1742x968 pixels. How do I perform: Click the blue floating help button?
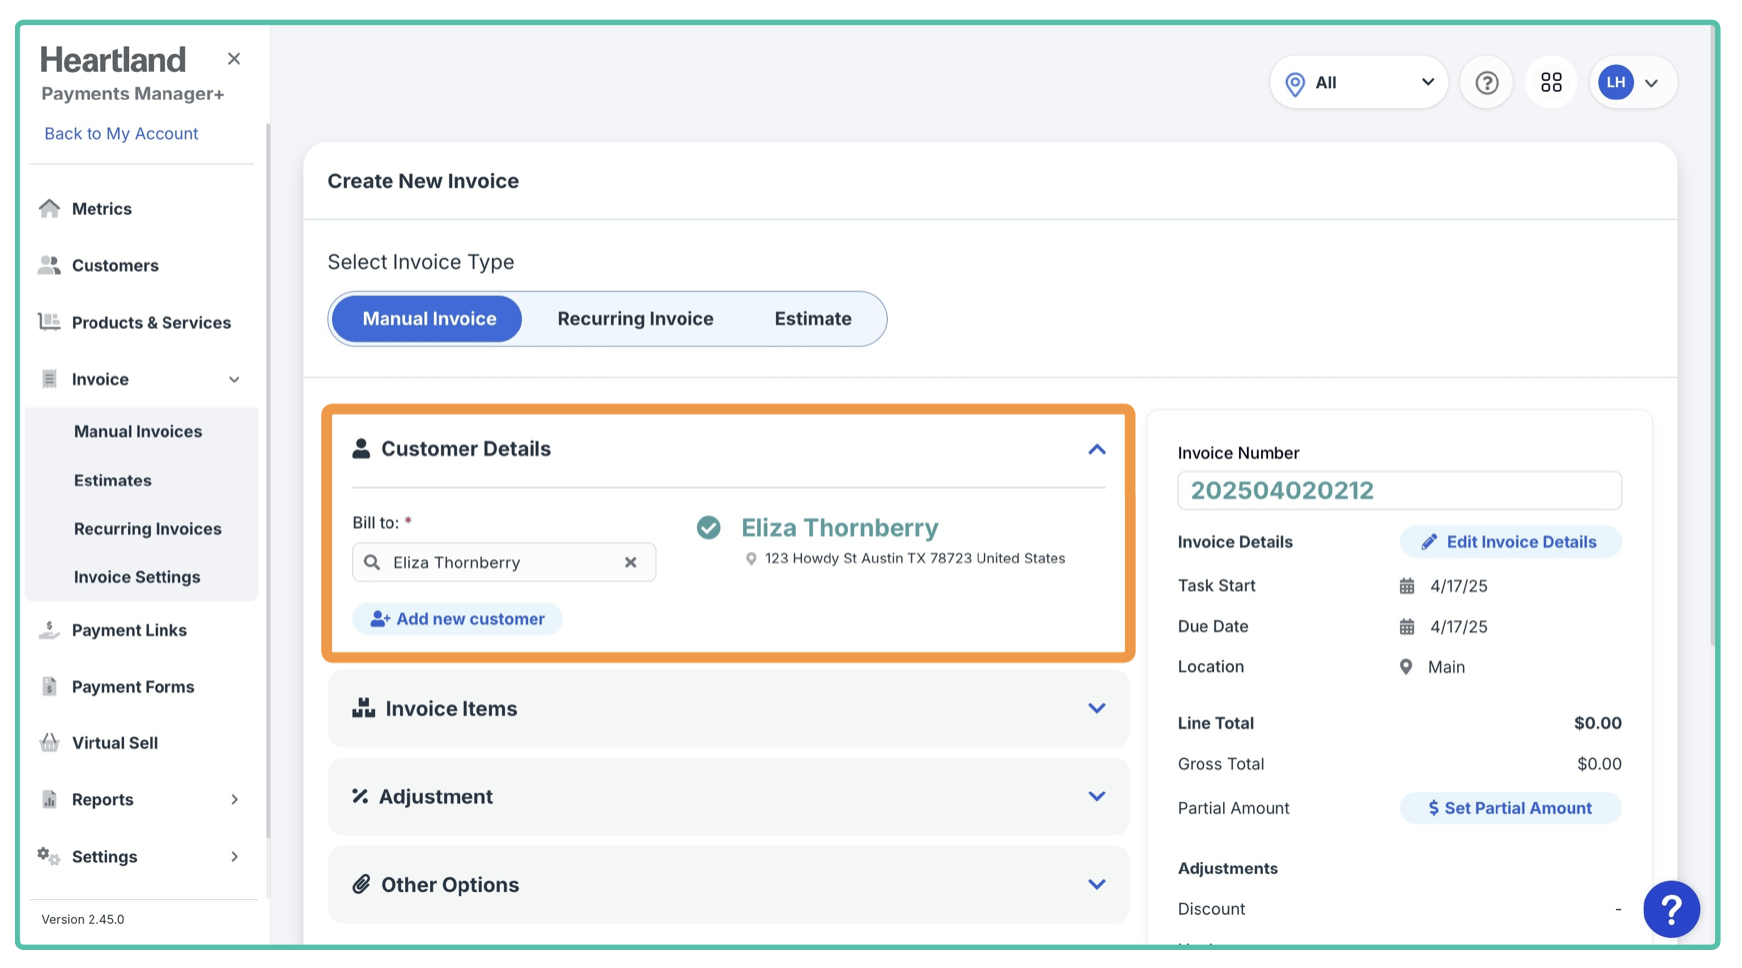pos(1670,909)
